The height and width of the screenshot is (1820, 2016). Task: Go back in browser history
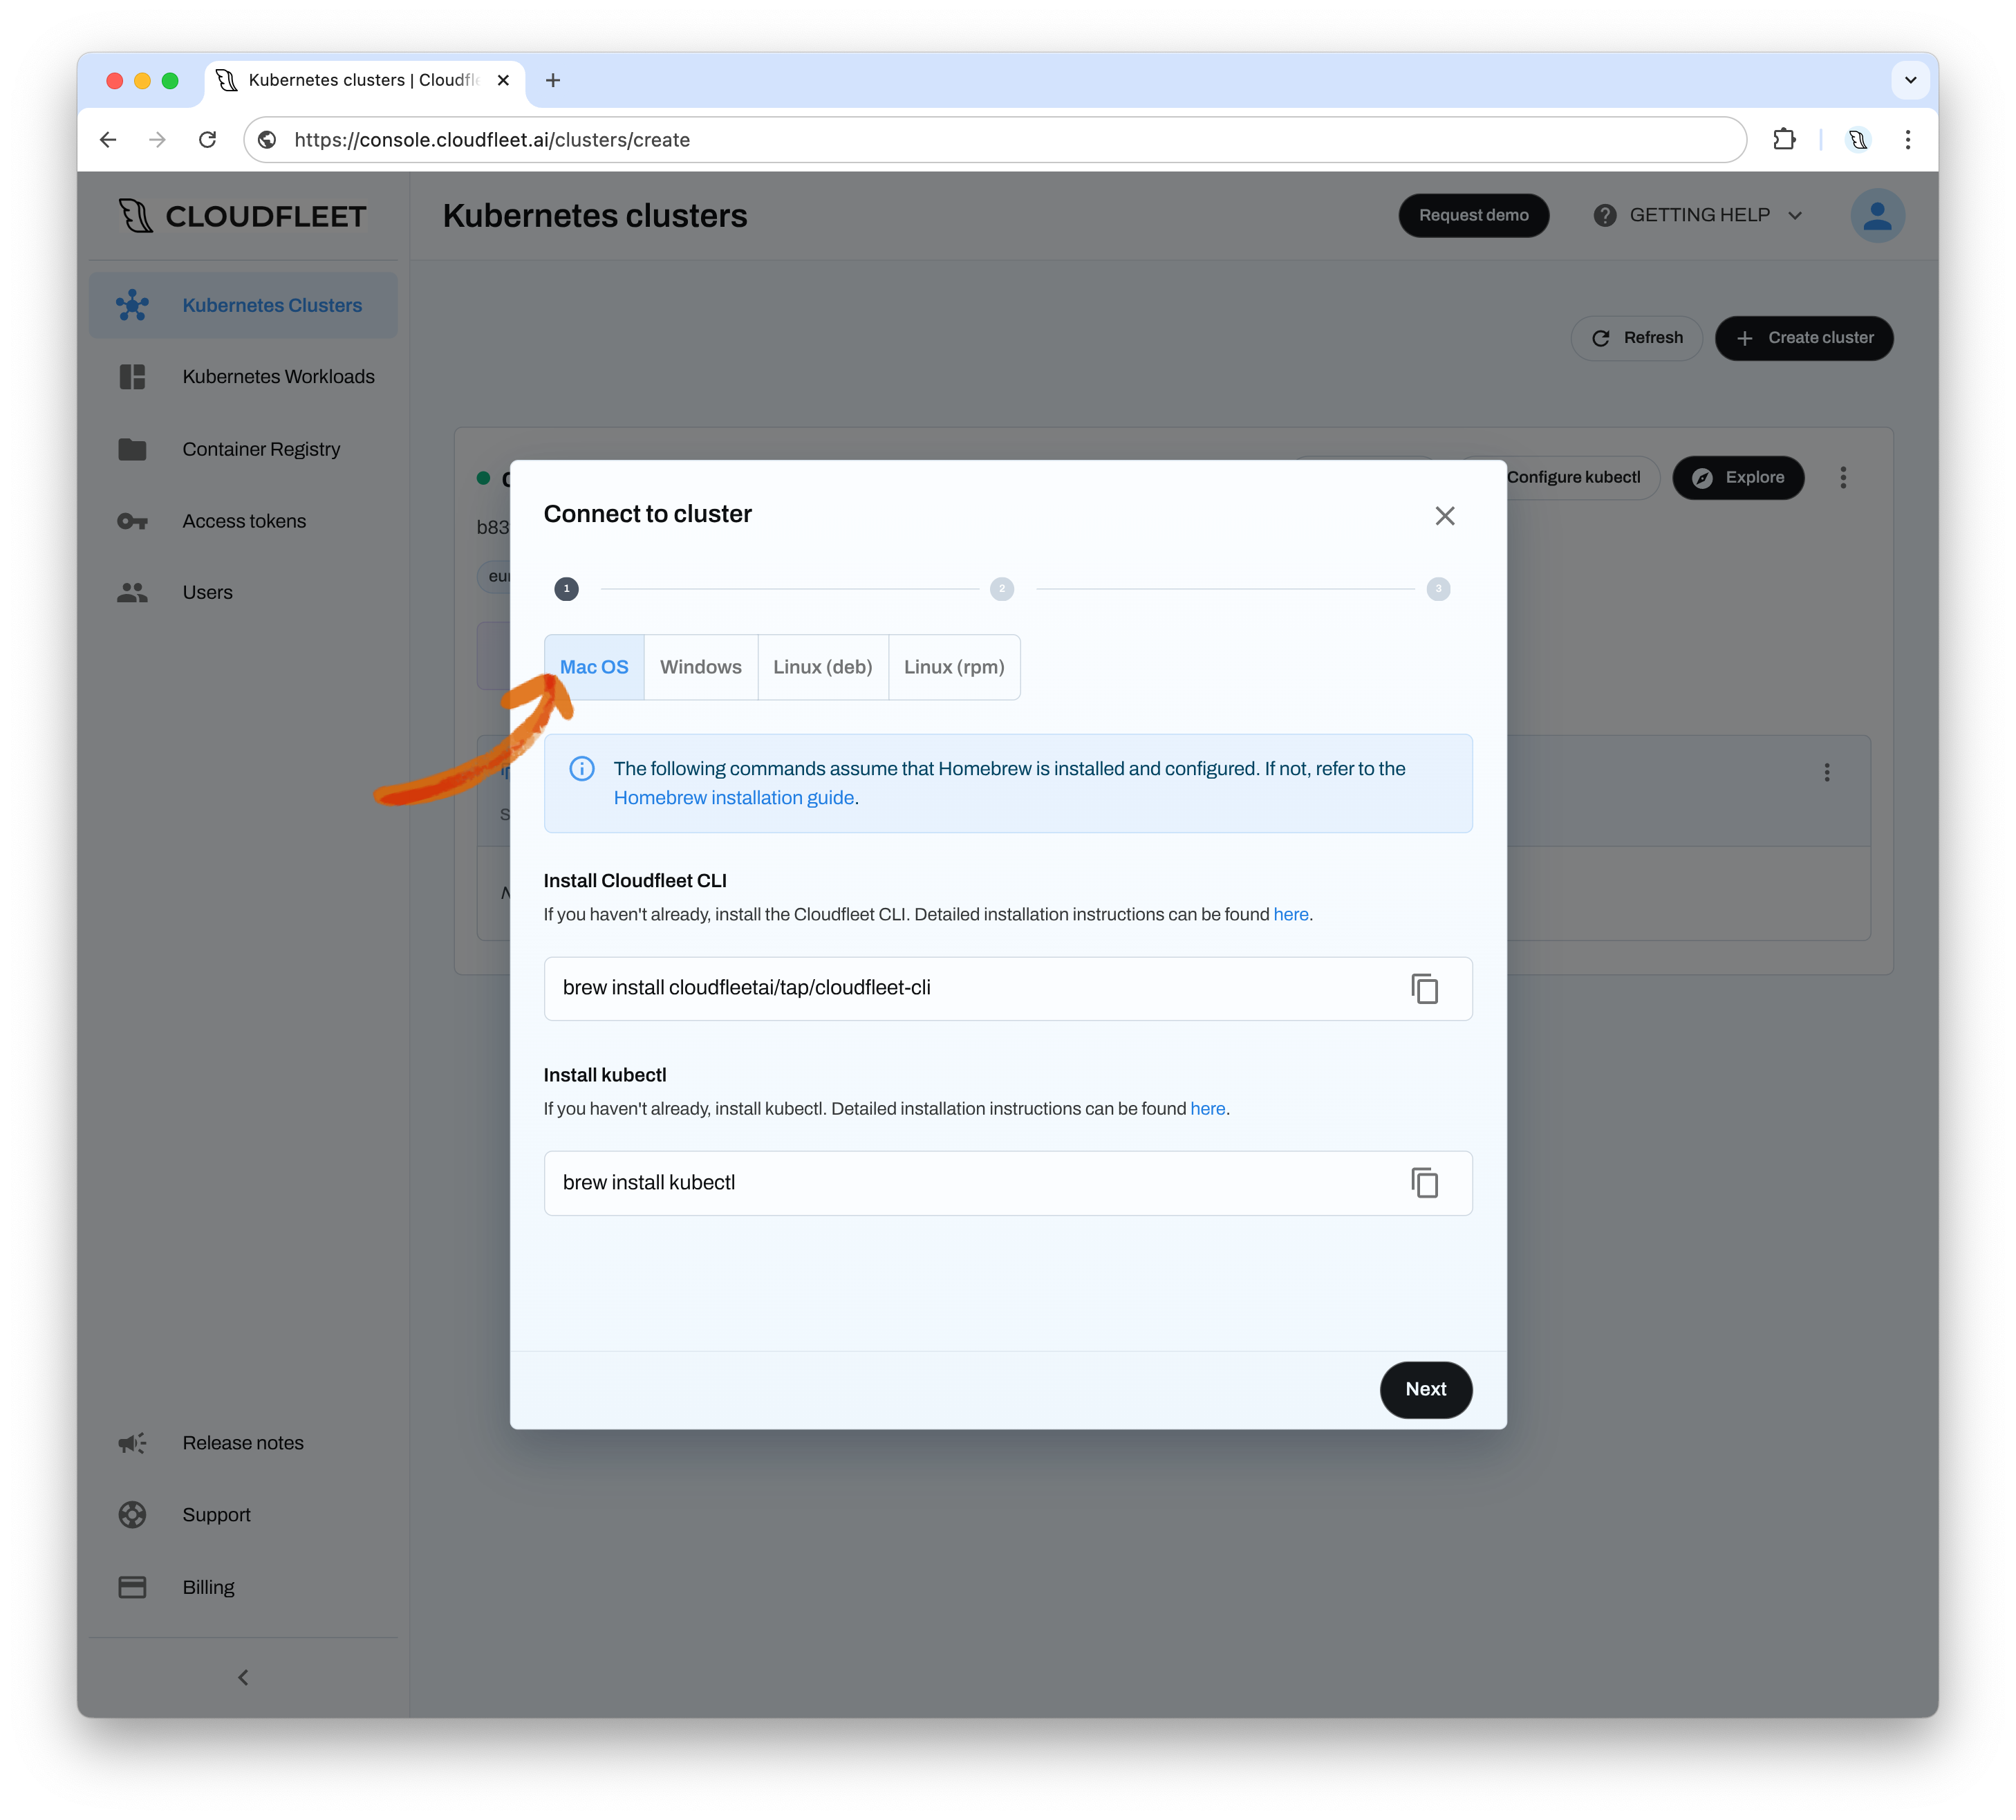click(108, 140)
